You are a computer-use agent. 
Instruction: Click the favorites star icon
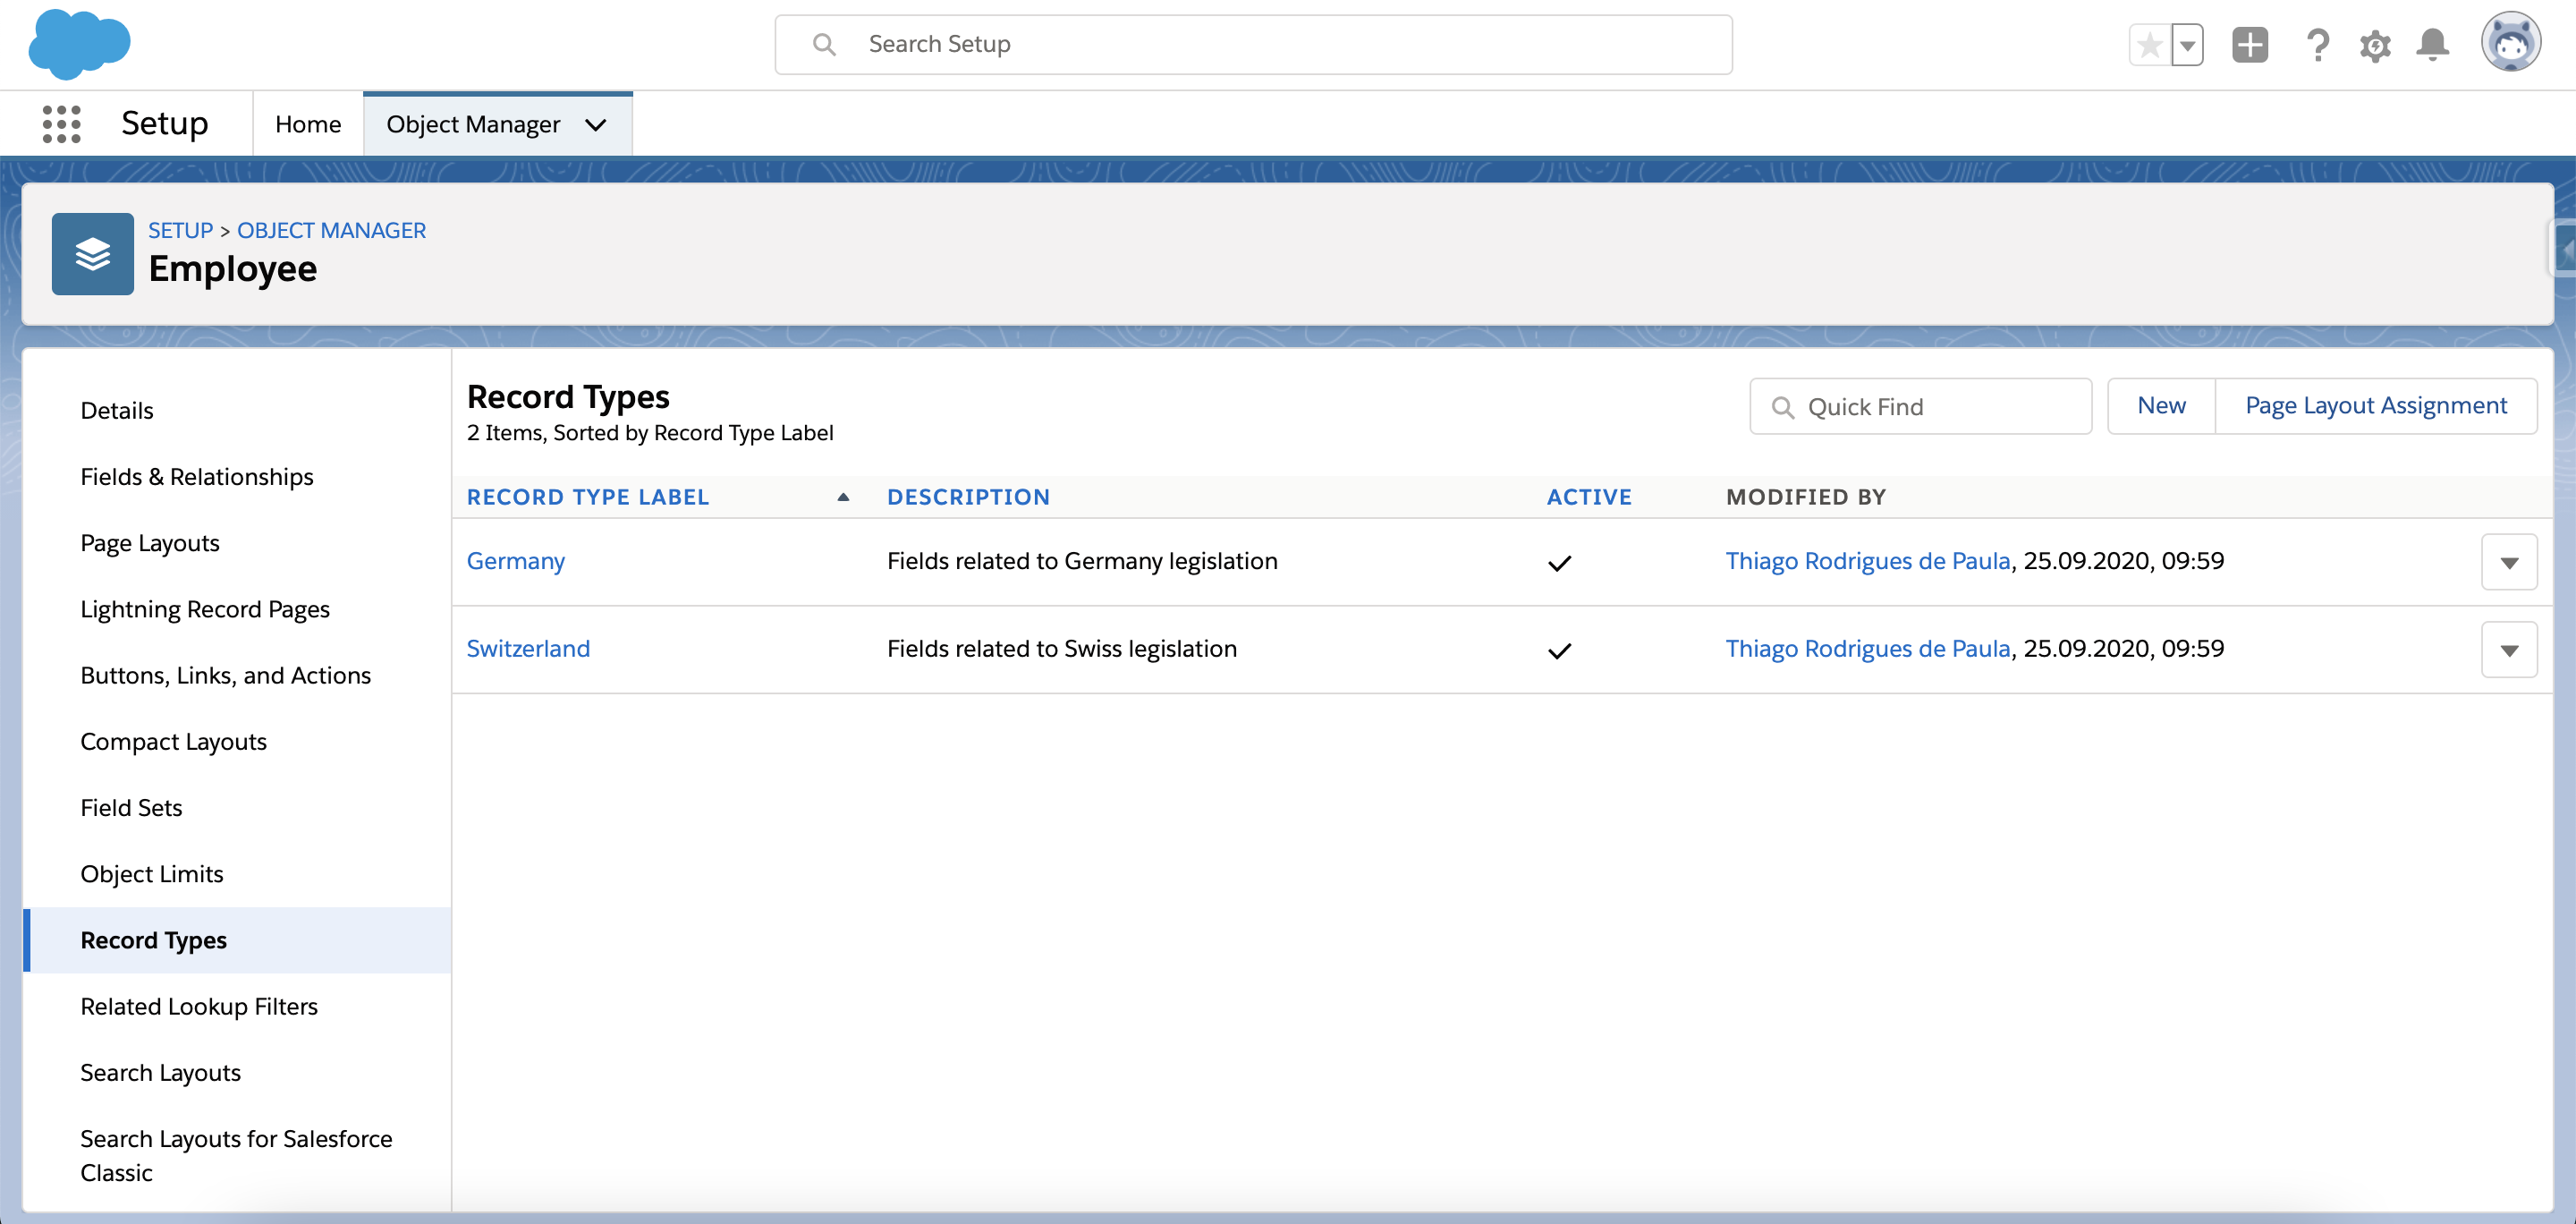2149,45
